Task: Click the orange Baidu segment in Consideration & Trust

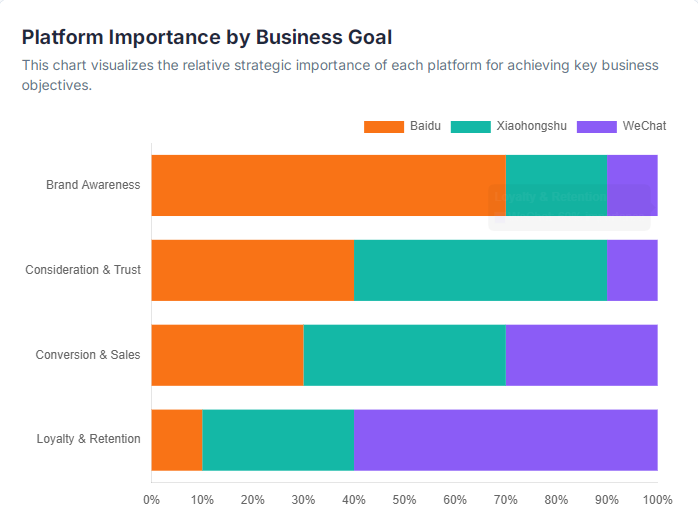Action: pos(252,270)
